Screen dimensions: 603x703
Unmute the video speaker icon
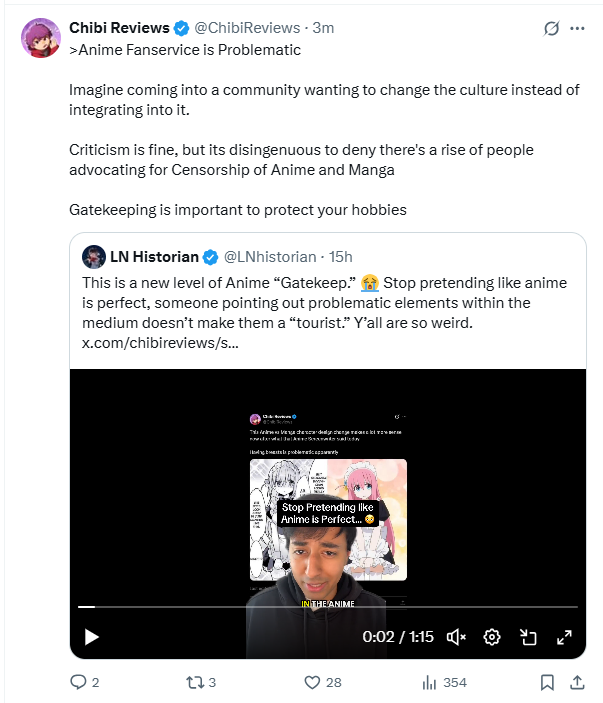click(456, 637)
